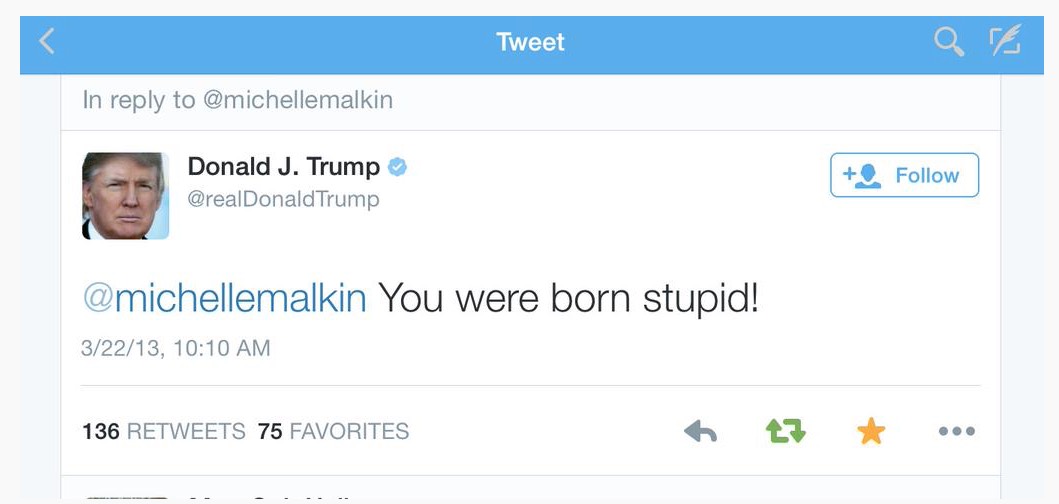Reply to the tweet using arrow icon

tap(700, 431)
